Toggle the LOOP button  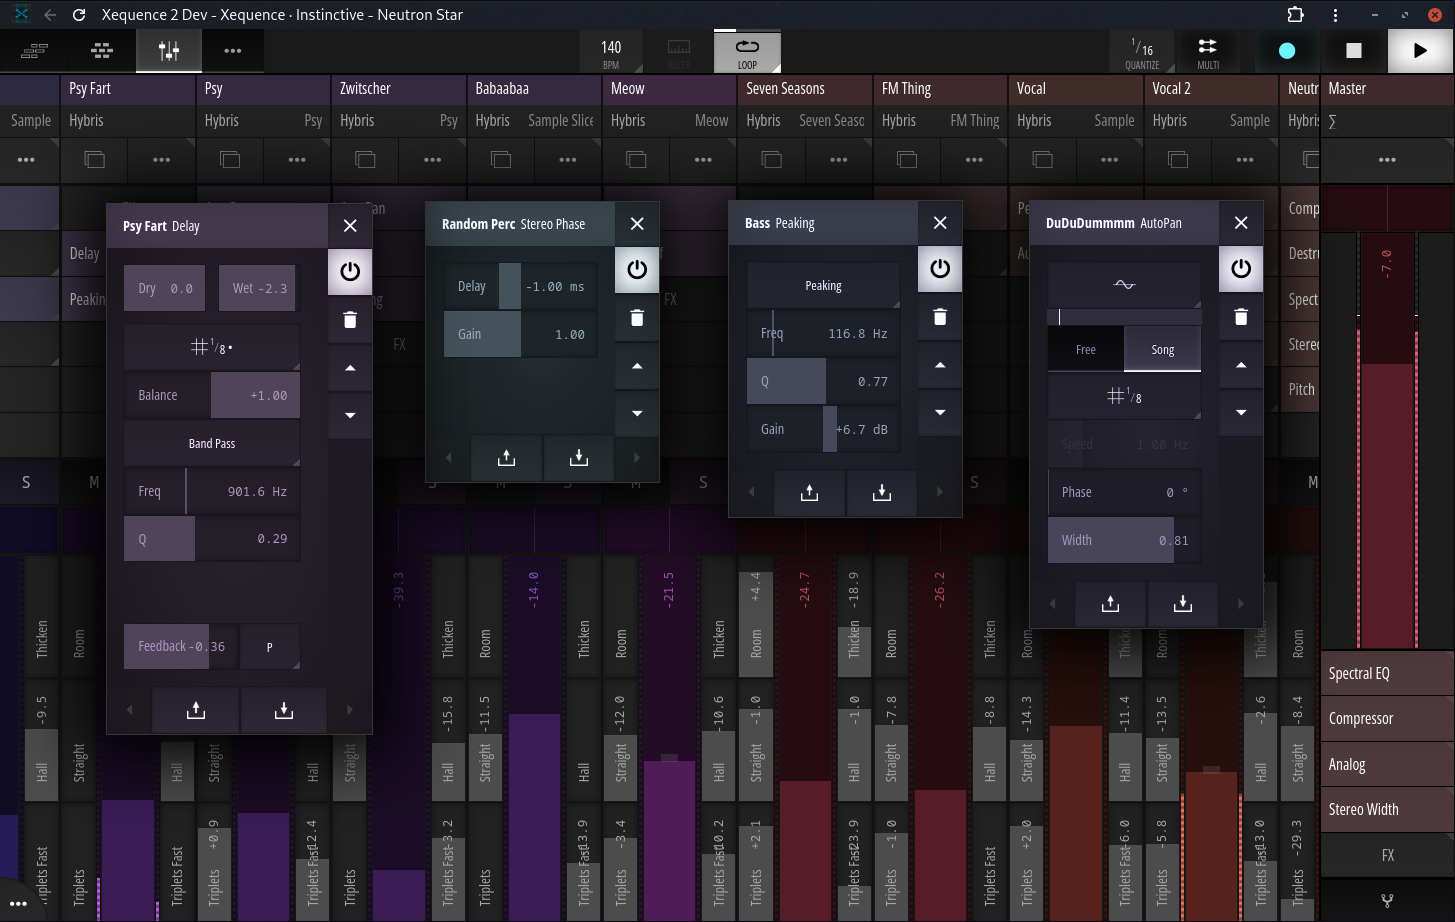click(747, 51)
